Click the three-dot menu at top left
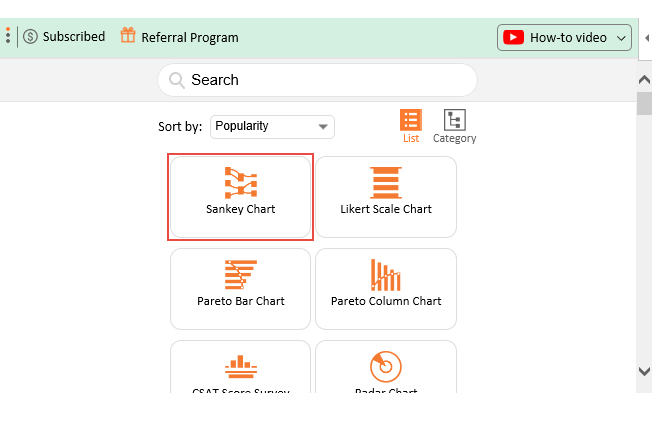The height and width of the screenshot is (423, 652). [x=8, y=37]
